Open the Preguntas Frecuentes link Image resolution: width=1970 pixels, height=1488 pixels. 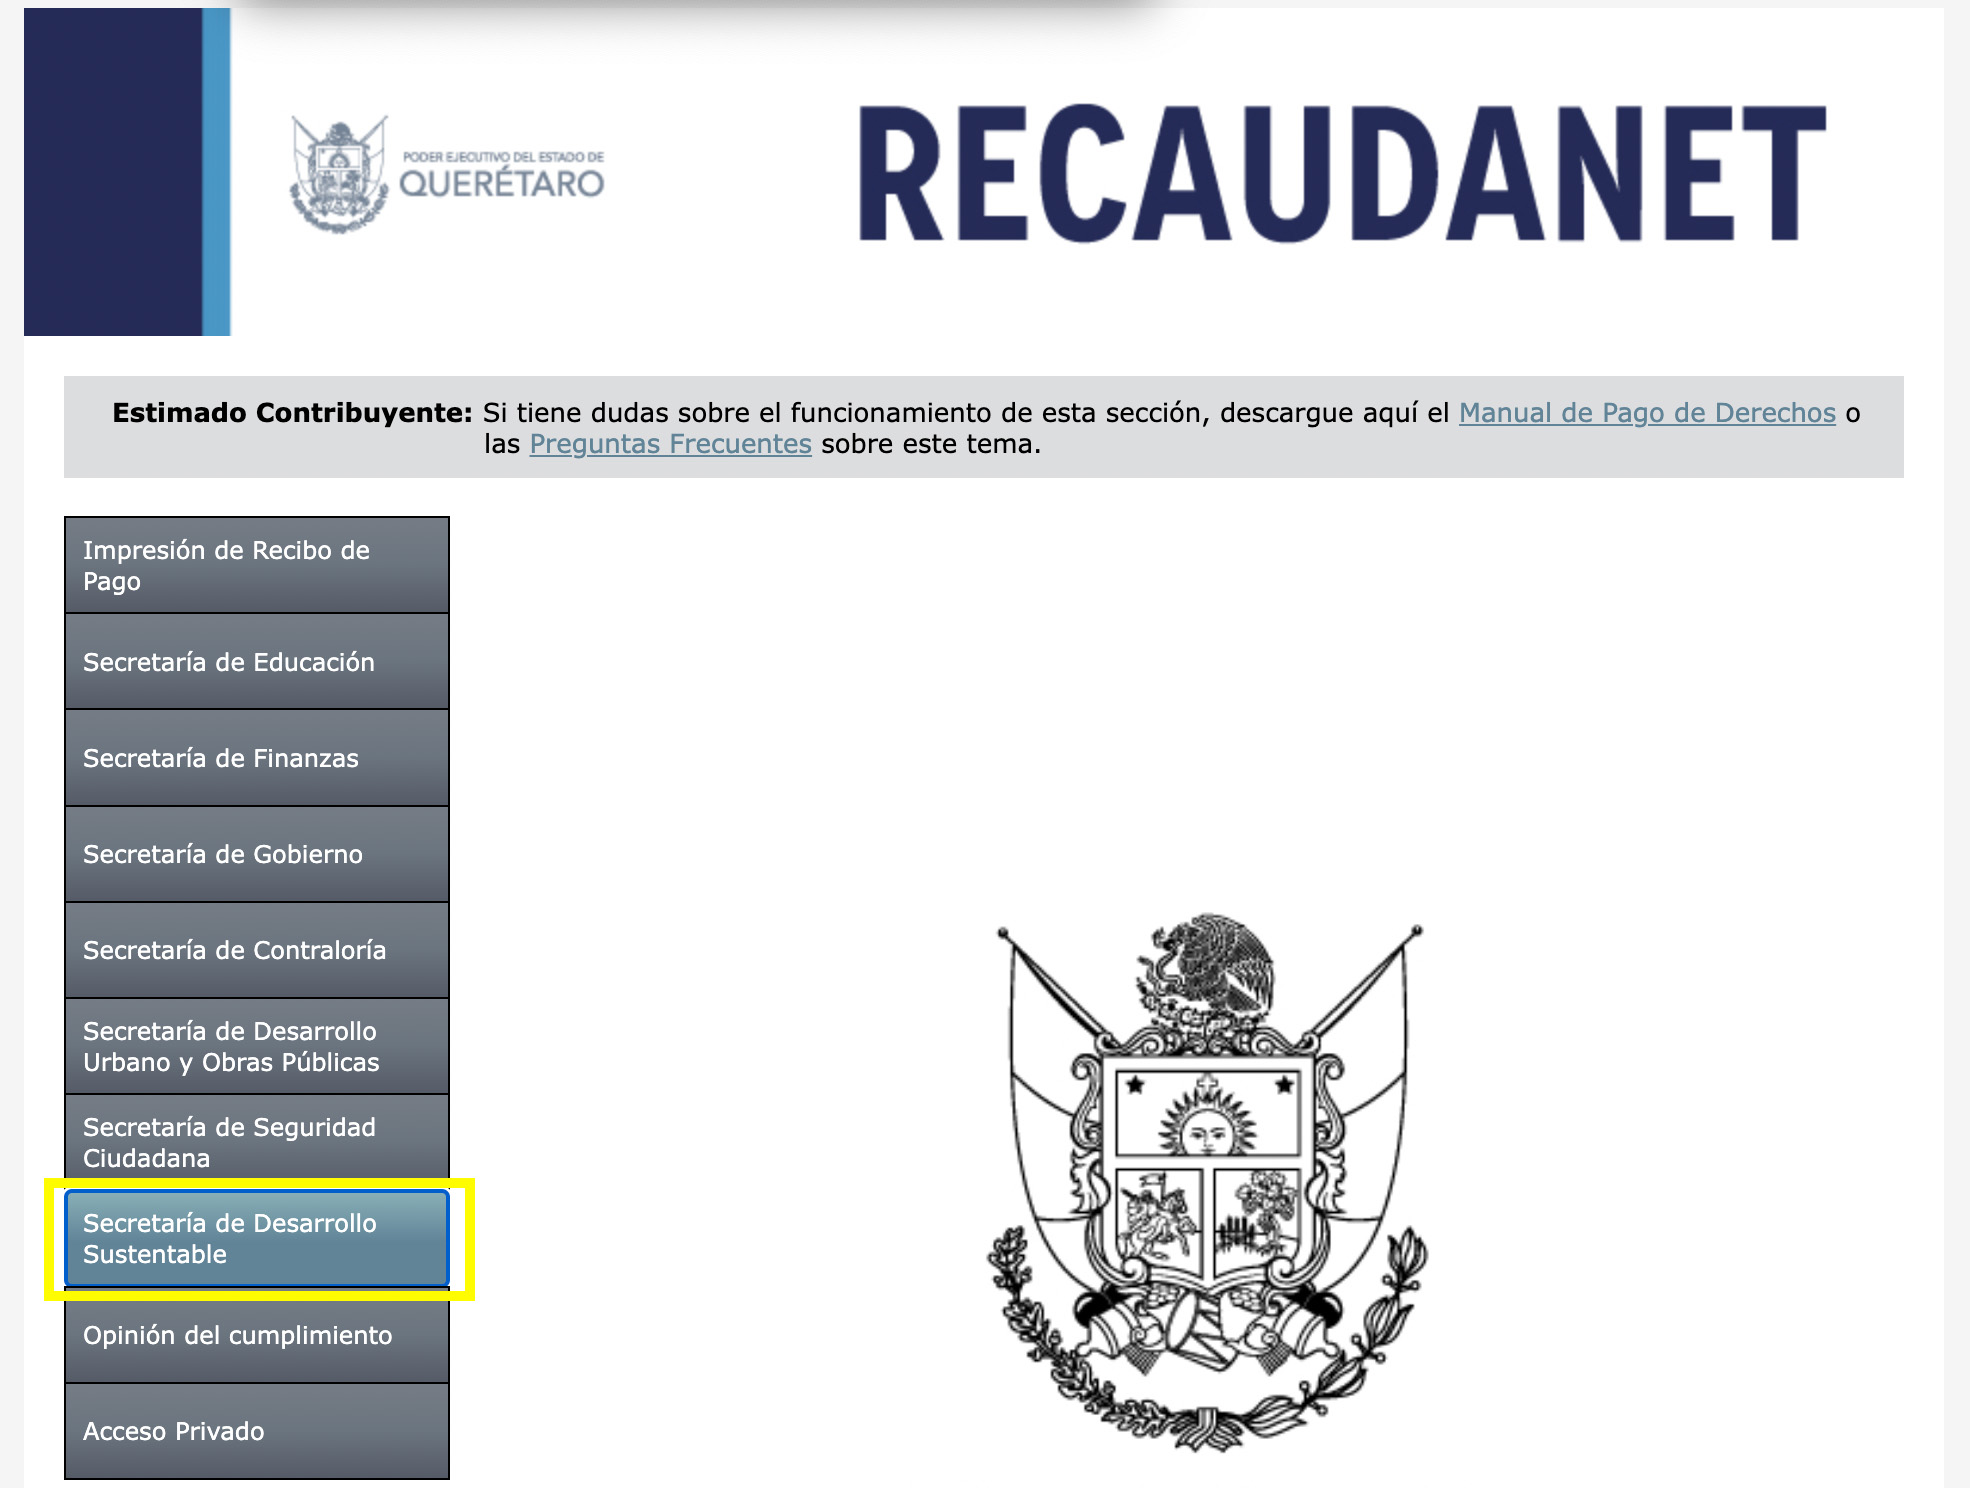pyautogui.click(x=669, y=444)
